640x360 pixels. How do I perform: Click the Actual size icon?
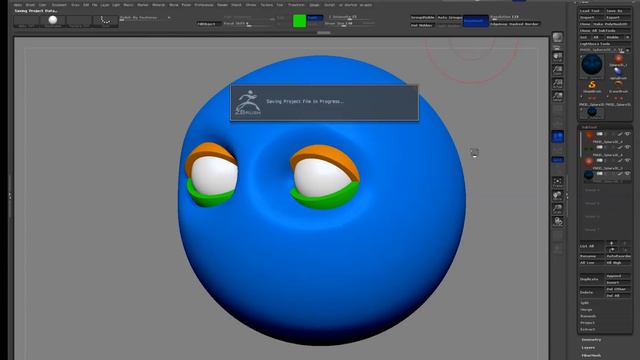click(x=558, y=84)
